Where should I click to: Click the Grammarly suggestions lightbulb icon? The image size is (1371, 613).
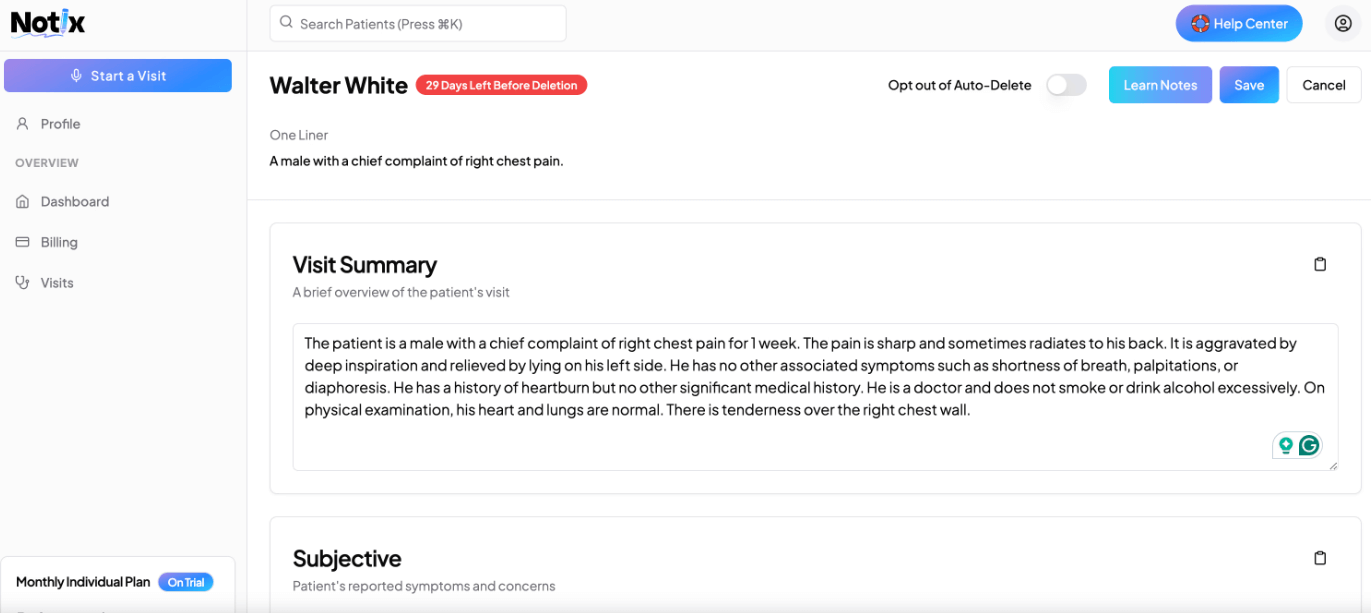click(1286, 445)
